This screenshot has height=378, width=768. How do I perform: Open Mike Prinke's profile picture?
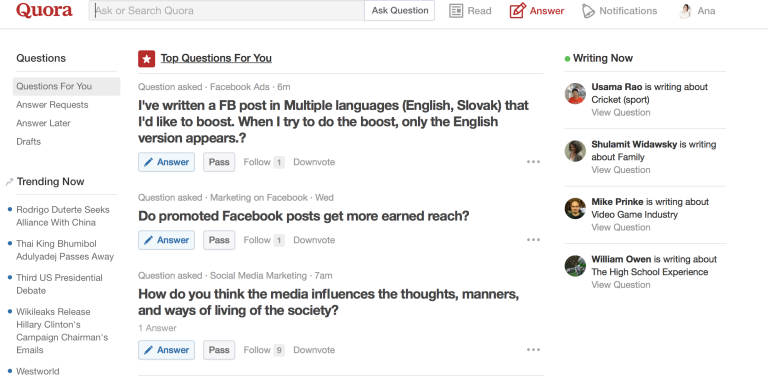(575, 209)
